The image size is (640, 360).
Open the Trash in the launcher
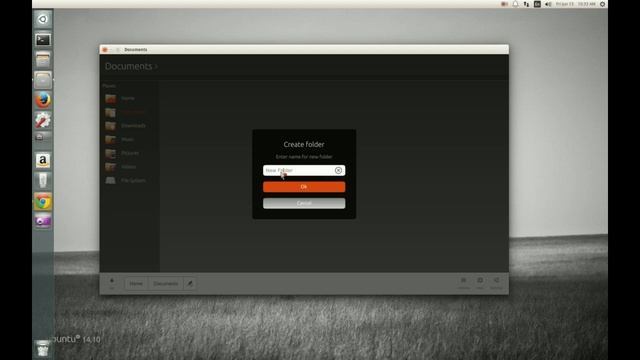tap(43, 348)
